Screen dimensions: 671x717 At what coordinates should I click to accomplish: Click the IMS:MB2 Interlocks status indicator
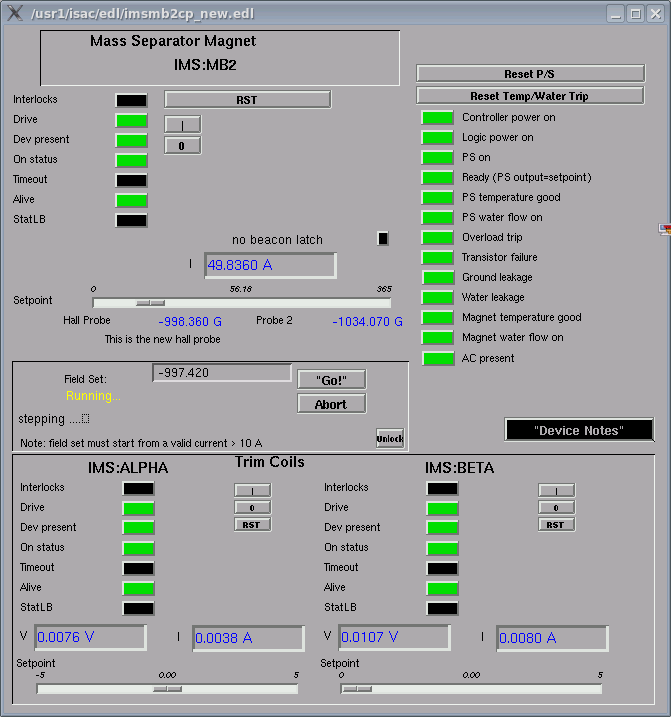click(x=131, y=100)
